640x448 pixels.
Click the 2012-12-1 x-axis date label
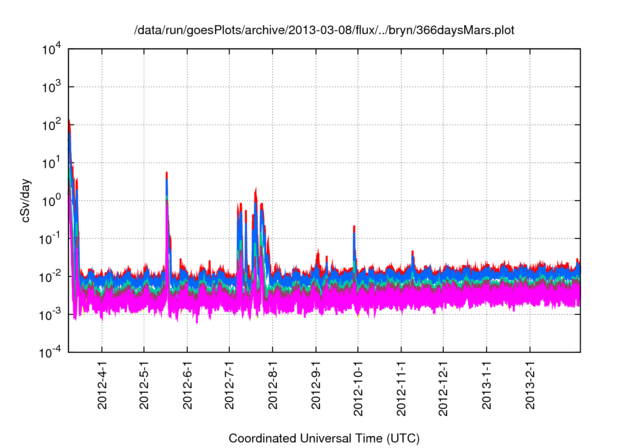[x=443, y=389]
